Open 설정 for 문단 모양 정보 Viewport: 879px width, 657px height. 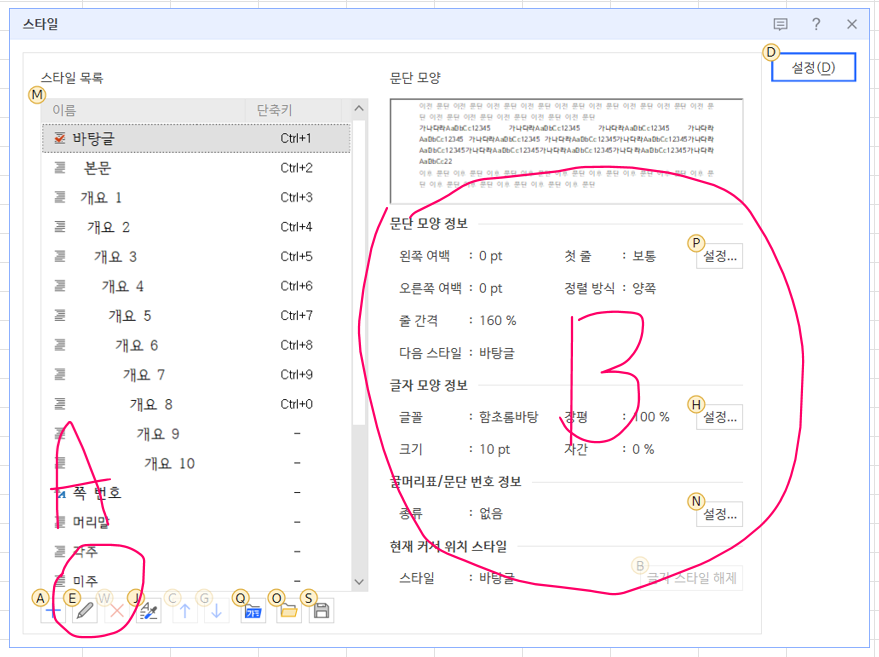pos(720,256)
